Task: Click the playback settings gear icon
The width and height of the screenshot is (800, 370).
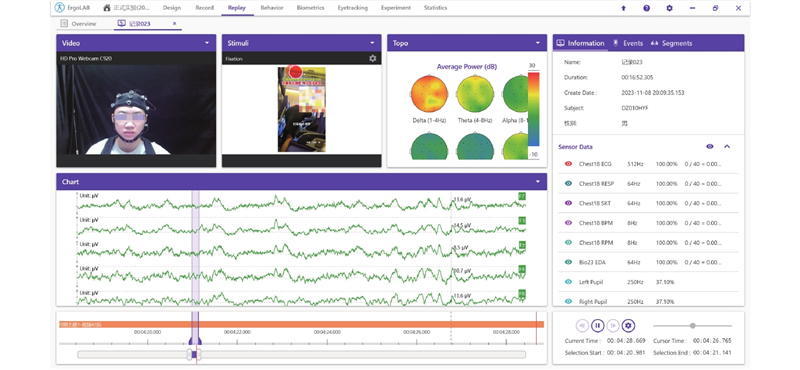Action: coord(628,326)
